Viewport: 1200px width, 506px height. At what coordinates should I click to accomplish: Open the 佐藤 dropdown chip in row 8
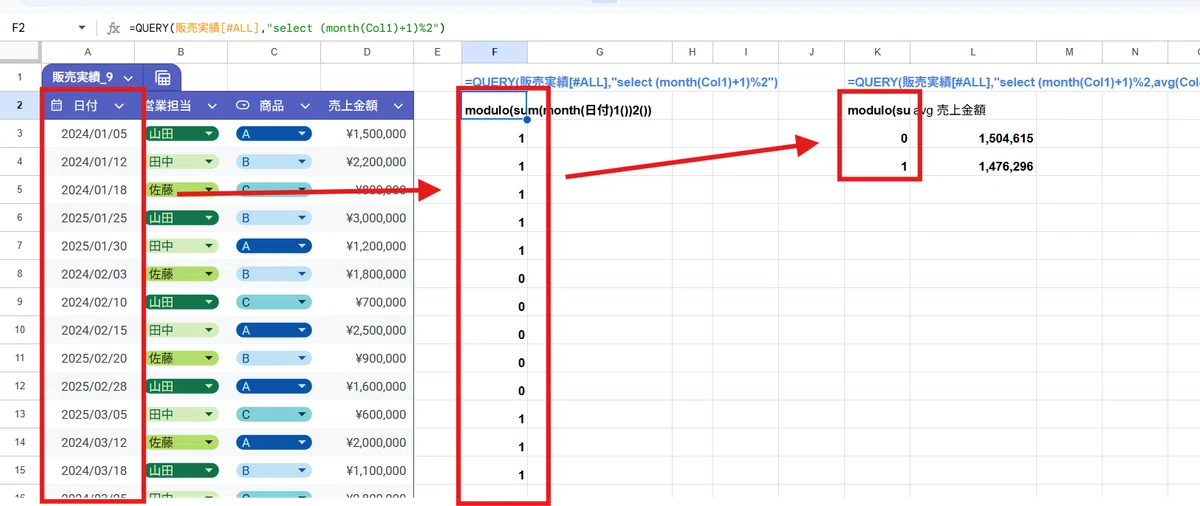pyautogui.click(x=182, y=273)
